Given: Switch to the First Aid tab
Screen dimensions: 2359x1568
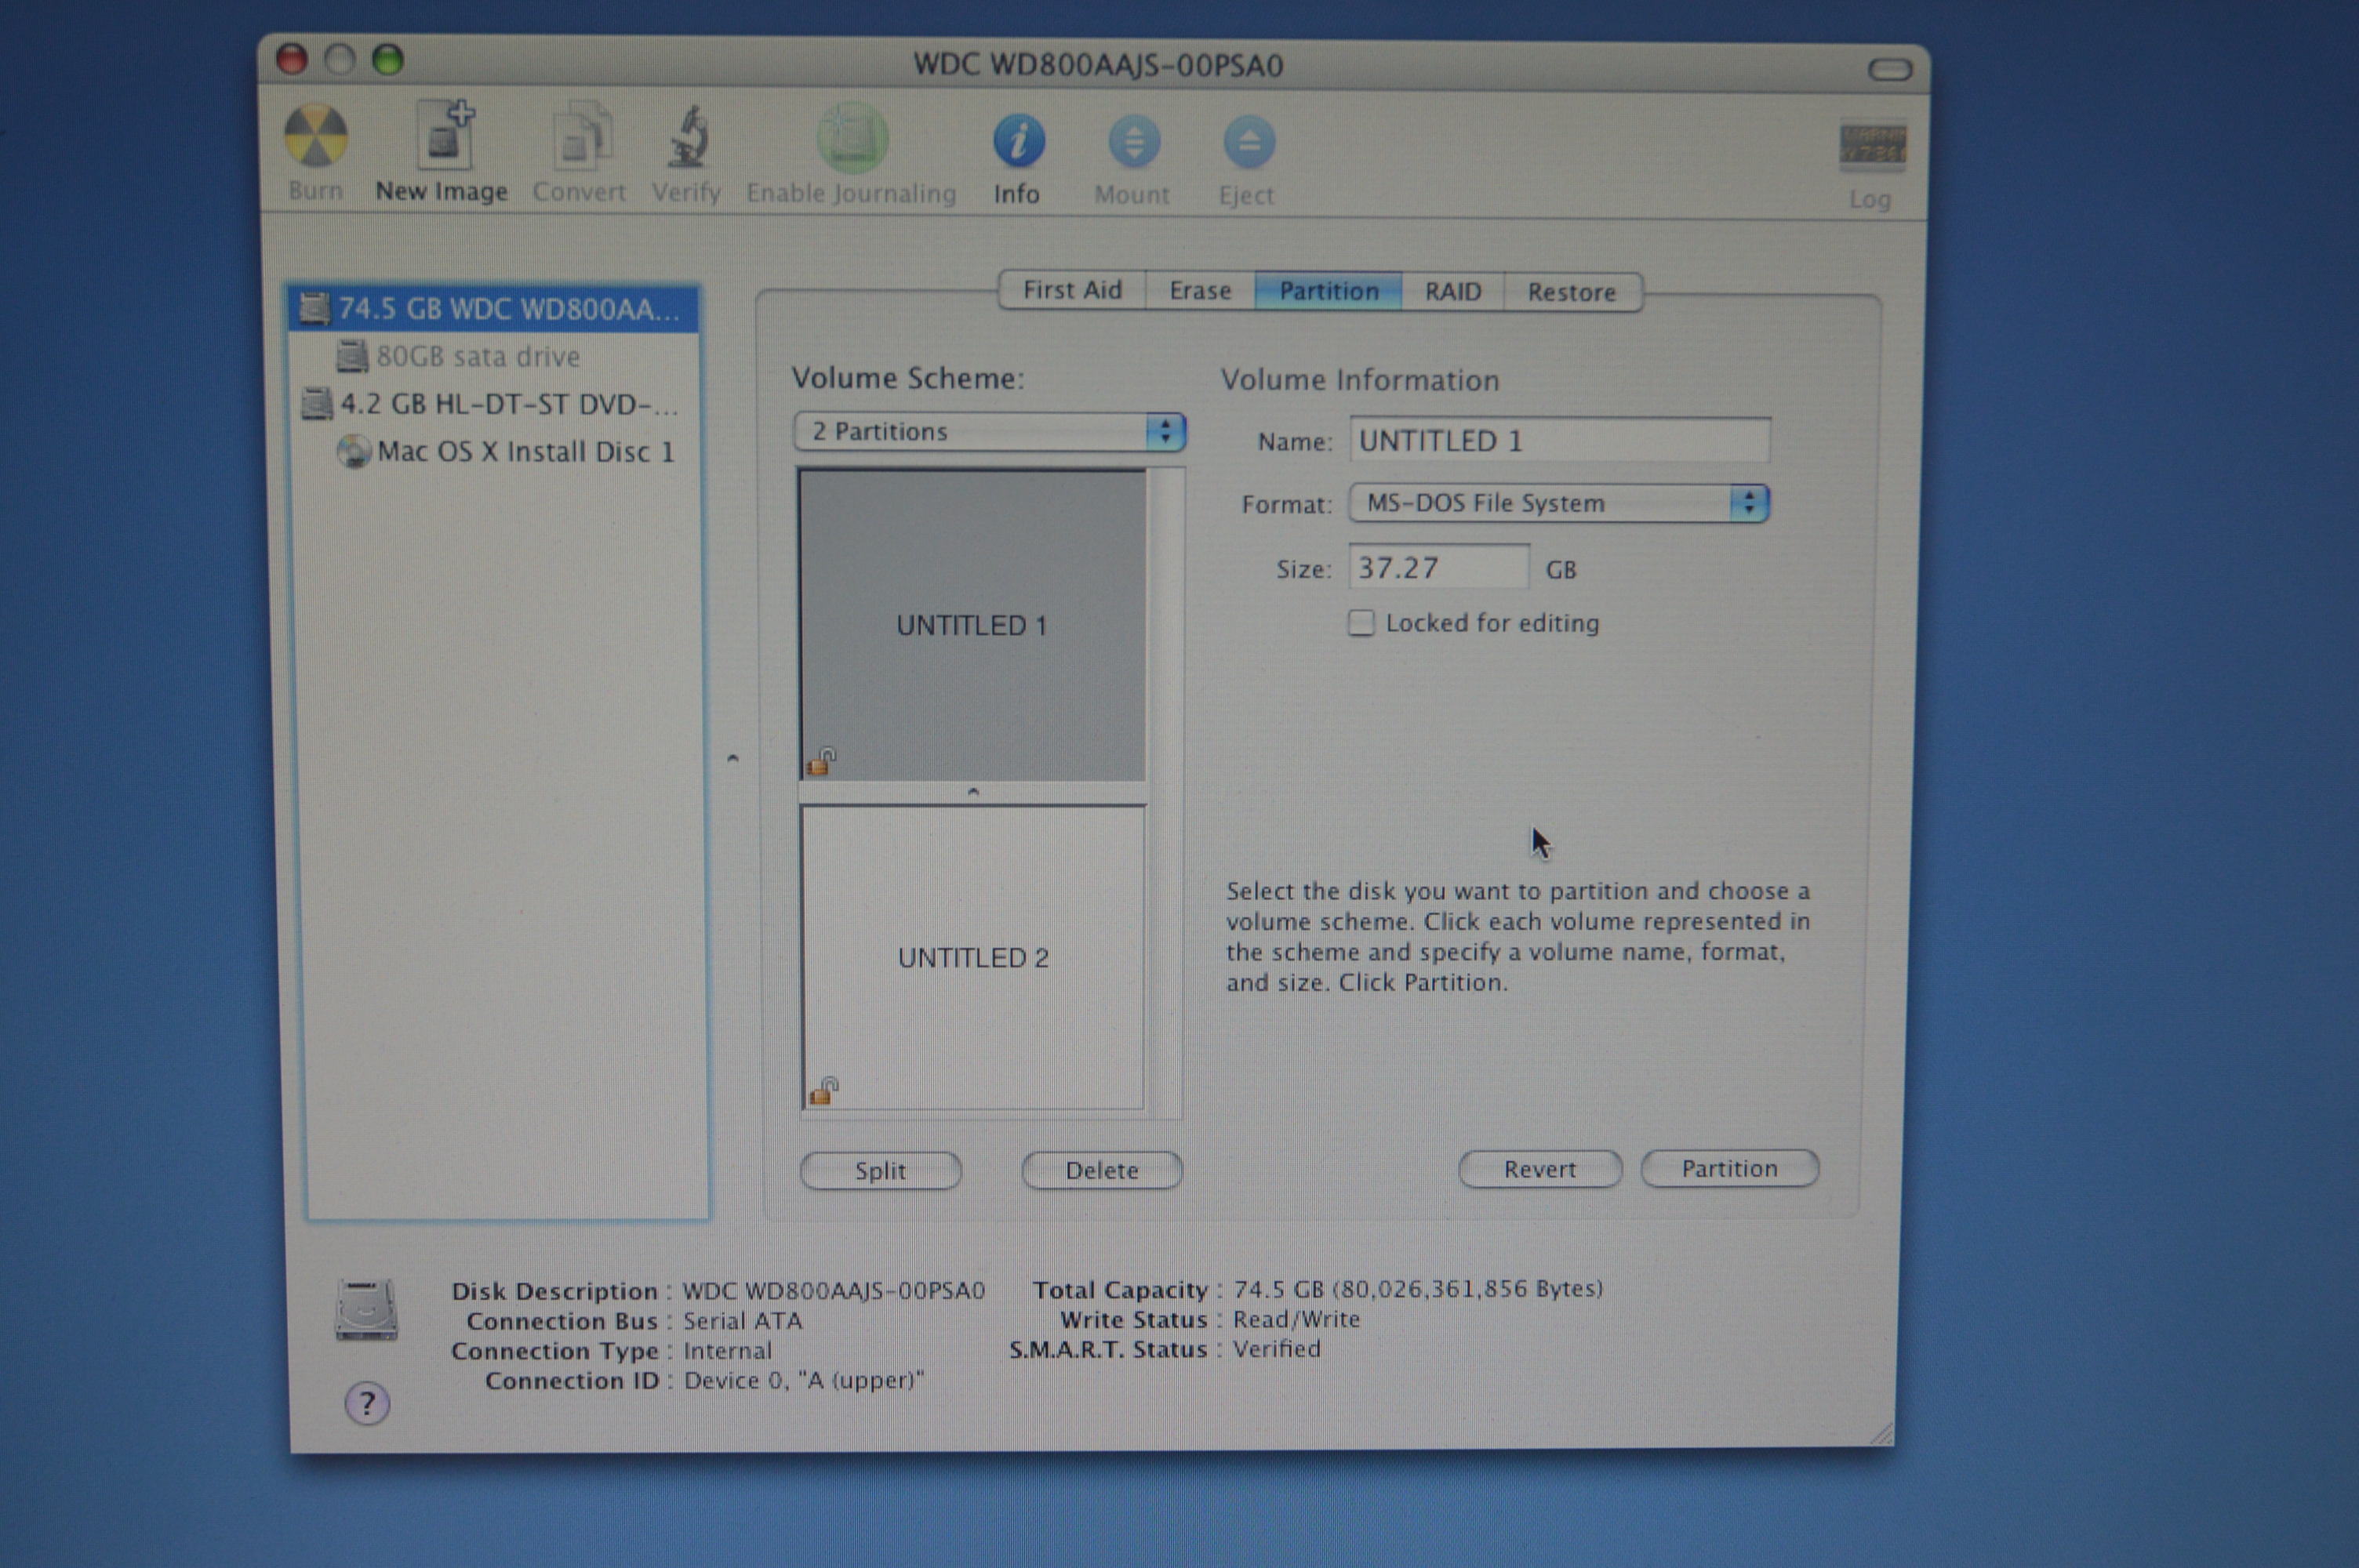Looking at the screenshot, I should [x=1072, y=290].
